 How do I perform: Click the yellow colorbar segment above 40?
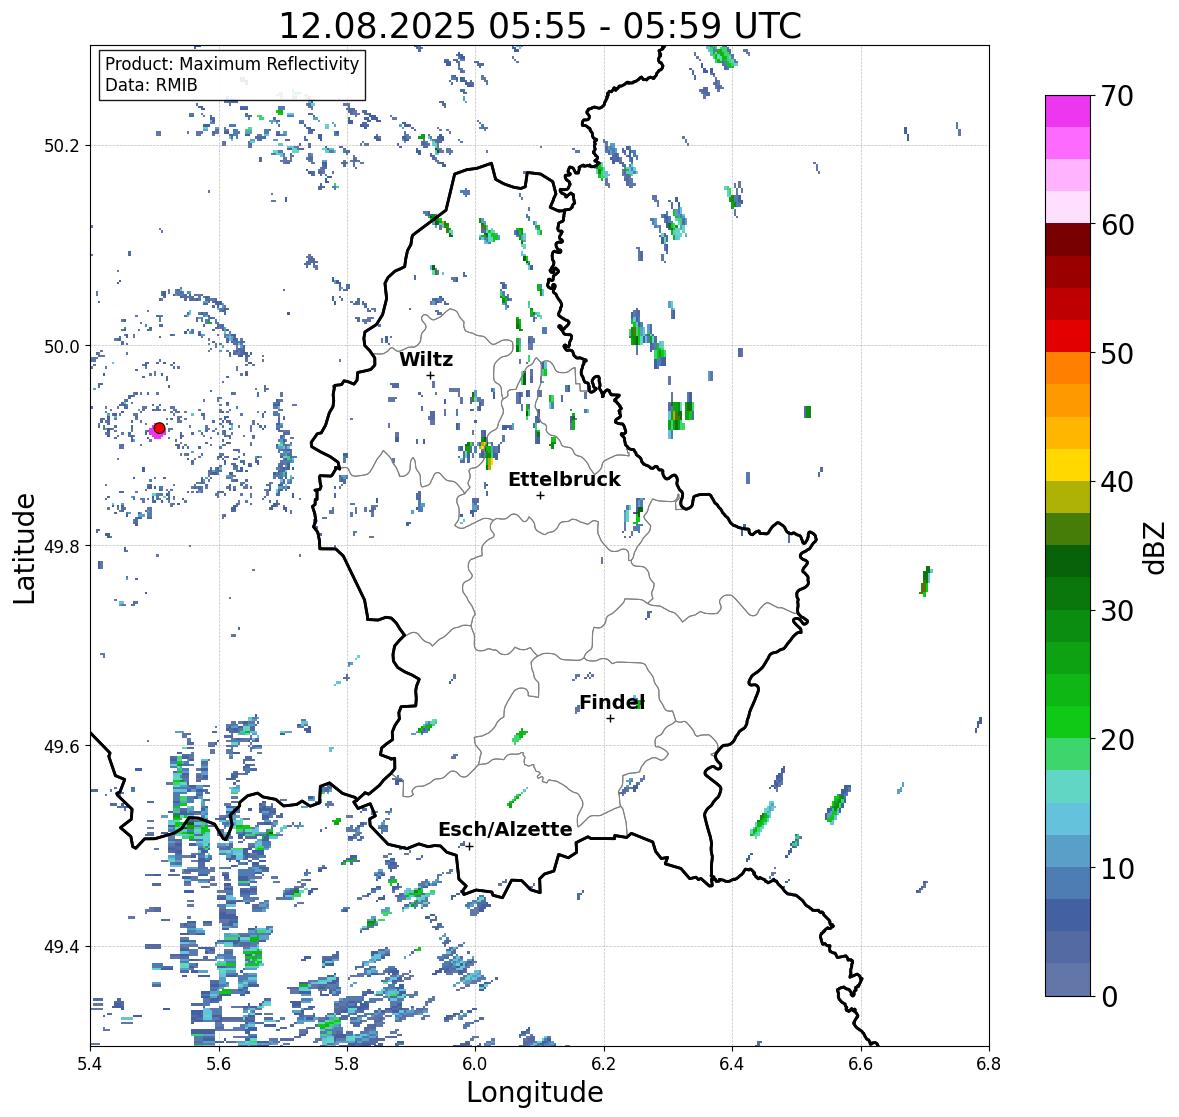pyautogui.click(x=1068, y=465)
